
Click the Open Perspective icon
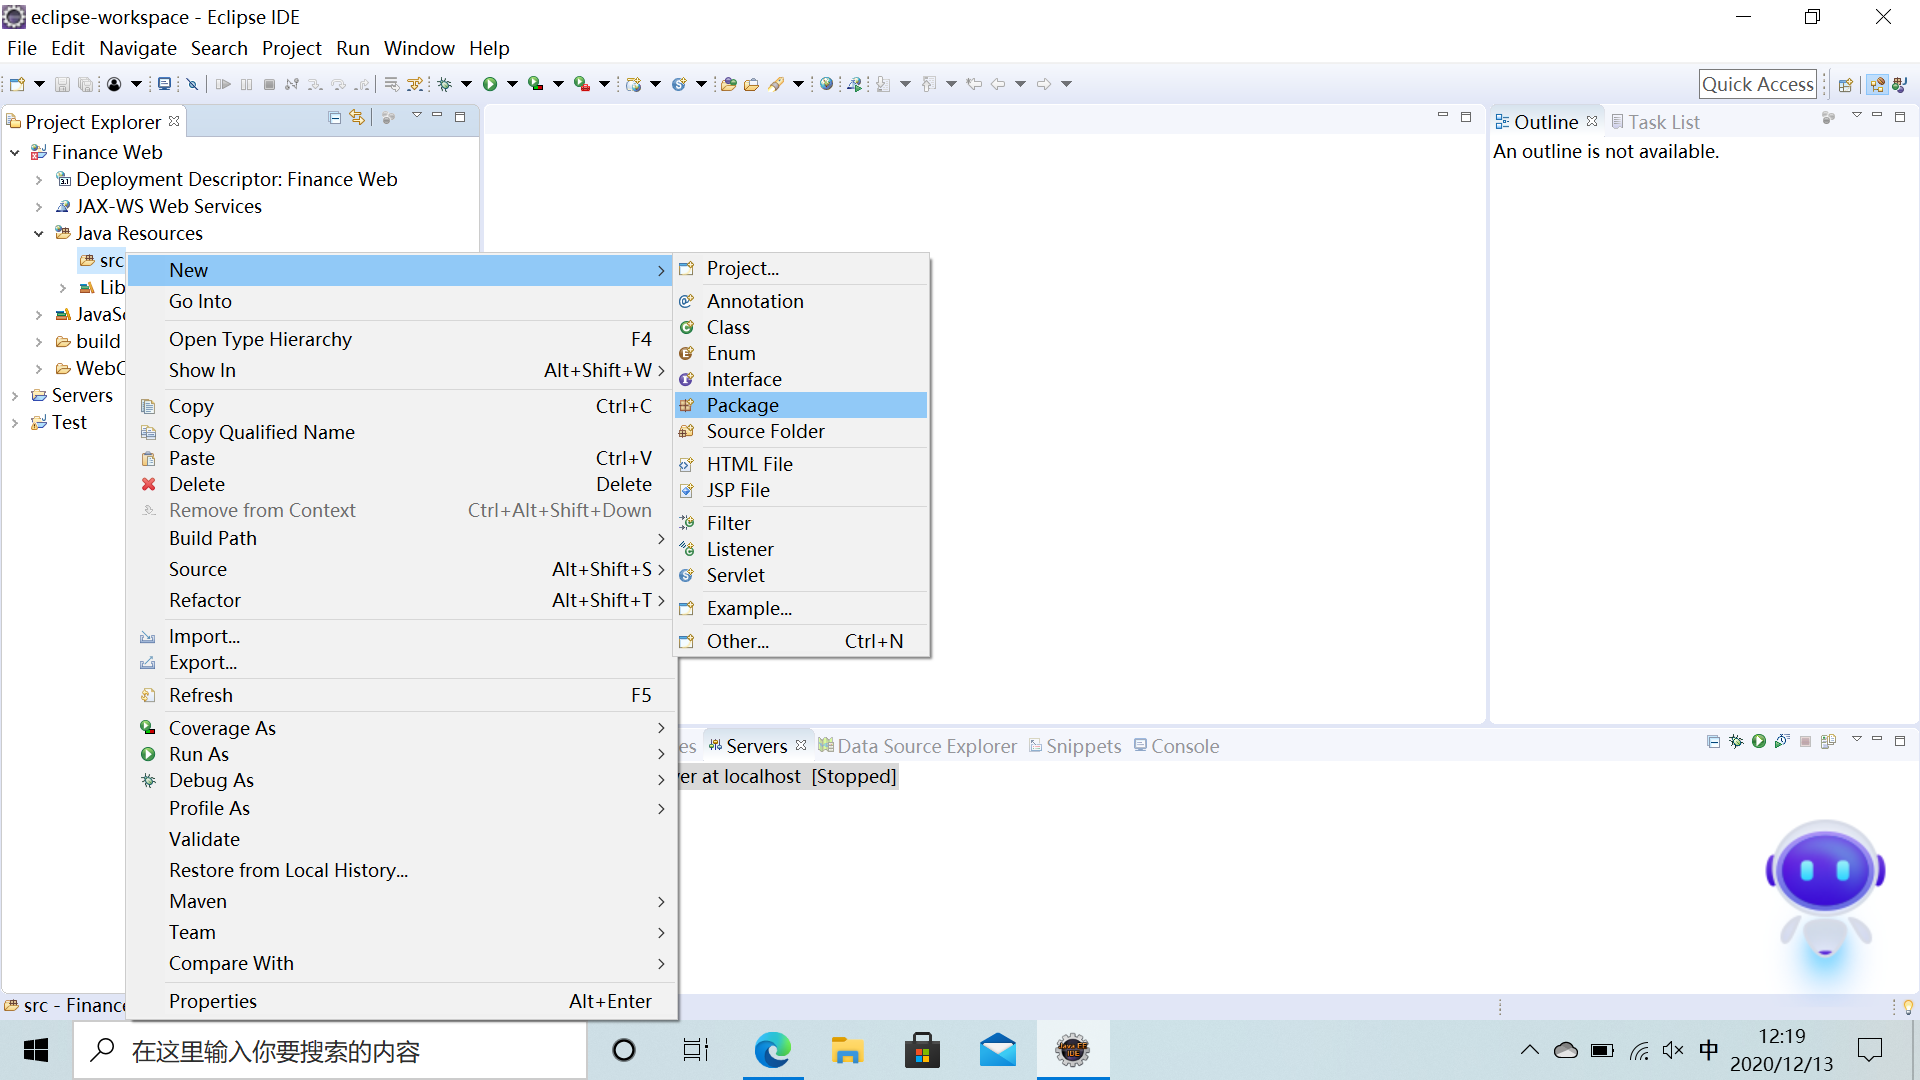[x=1846, y=84]
